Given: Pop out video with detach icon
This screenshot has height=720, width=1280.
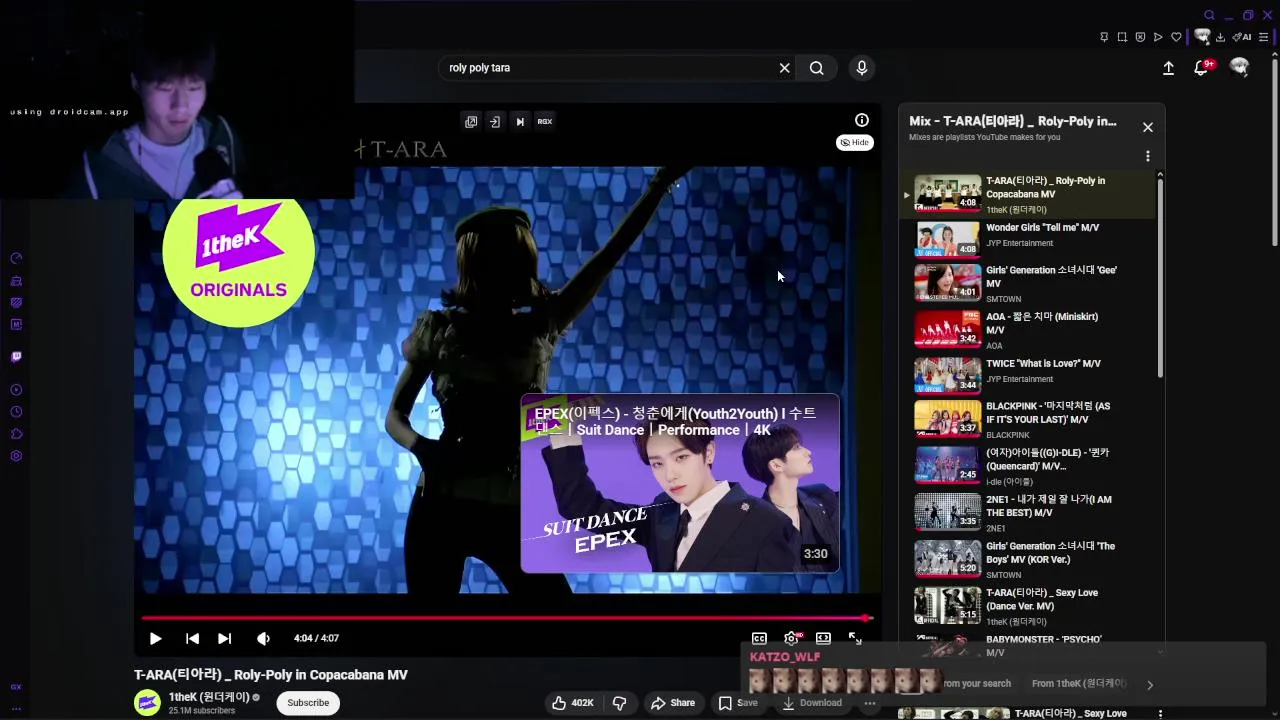Looking at the screenshot, I should (x=471, y=121).
